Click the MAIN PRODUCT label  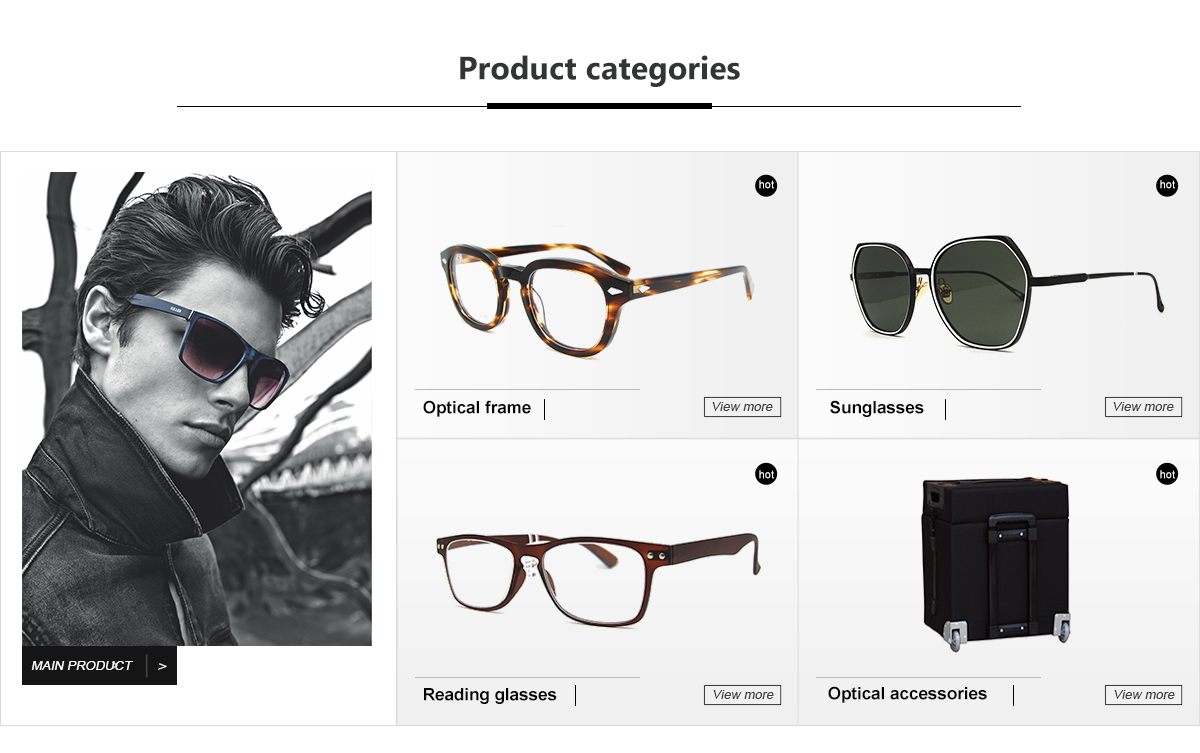click(82, 666)
